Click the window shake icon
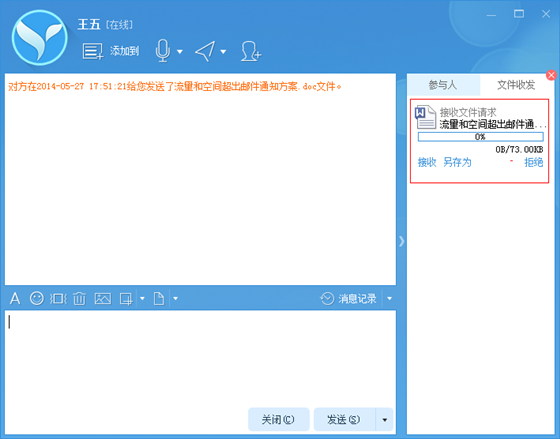Screen dimensions: 560x439 pos(58,298)
